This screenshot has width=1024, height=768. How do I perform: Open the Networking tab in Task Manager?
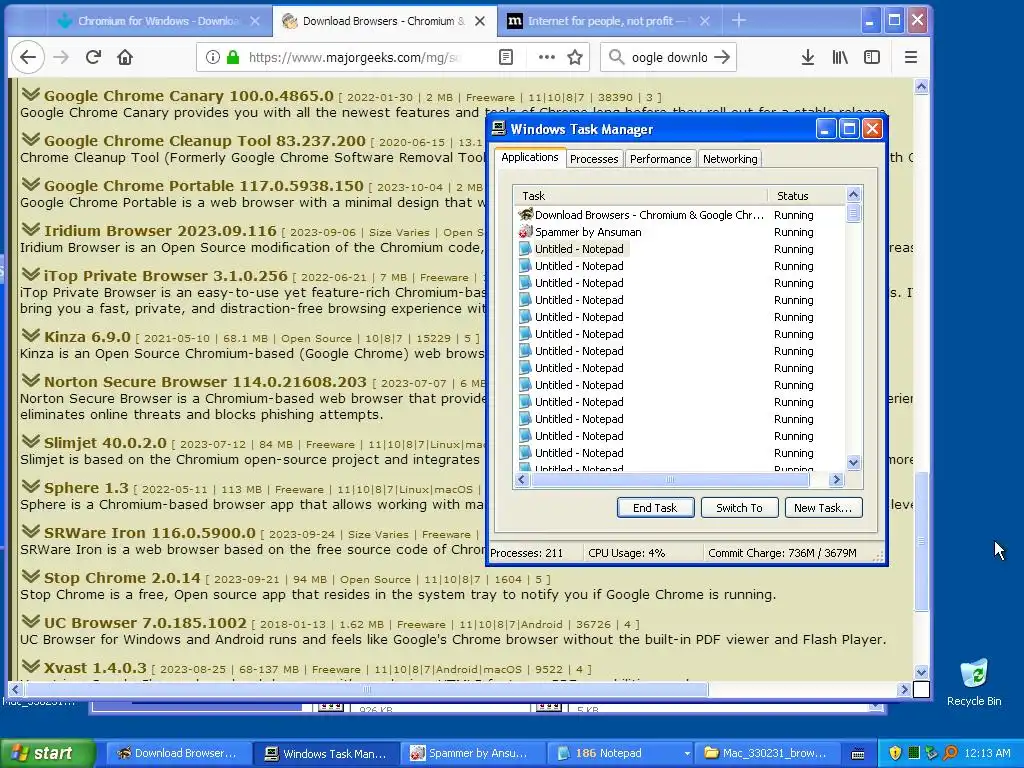click(730, 159)
